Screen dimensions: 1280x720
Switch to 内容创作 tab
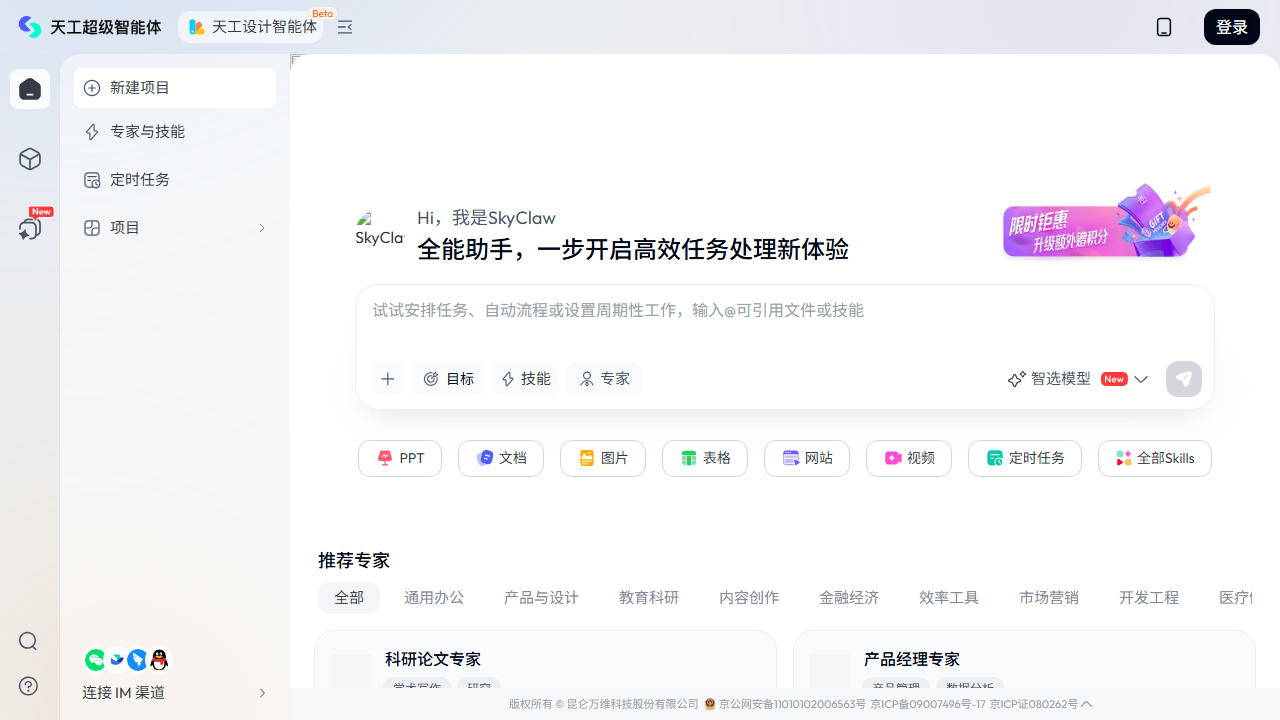pyautogui.click(x=749, y=597)
